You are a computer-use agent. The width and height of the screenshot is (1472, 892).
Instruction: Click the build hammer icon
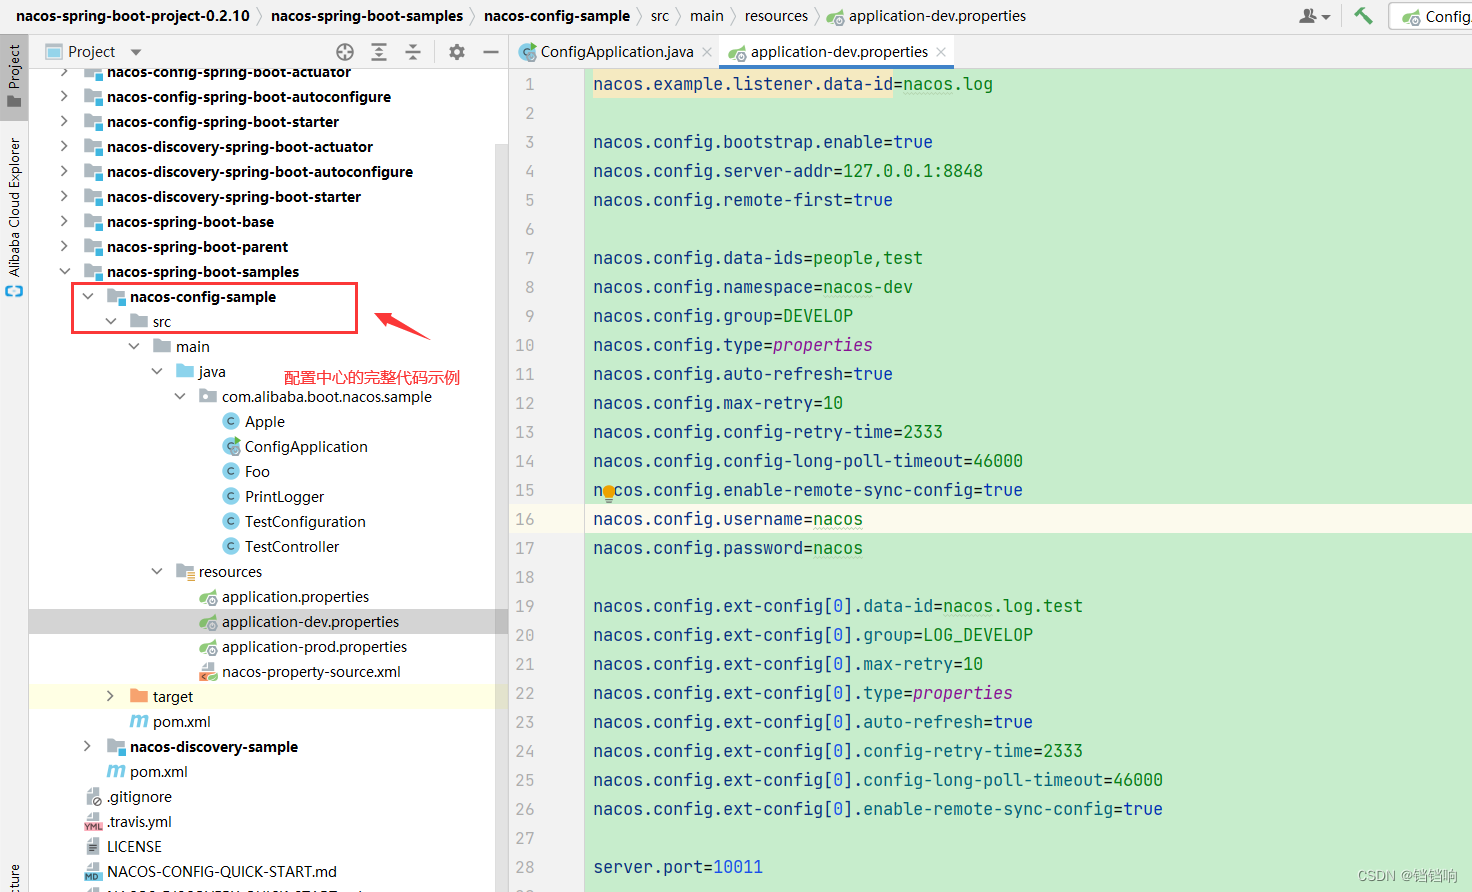[1363, 16]
